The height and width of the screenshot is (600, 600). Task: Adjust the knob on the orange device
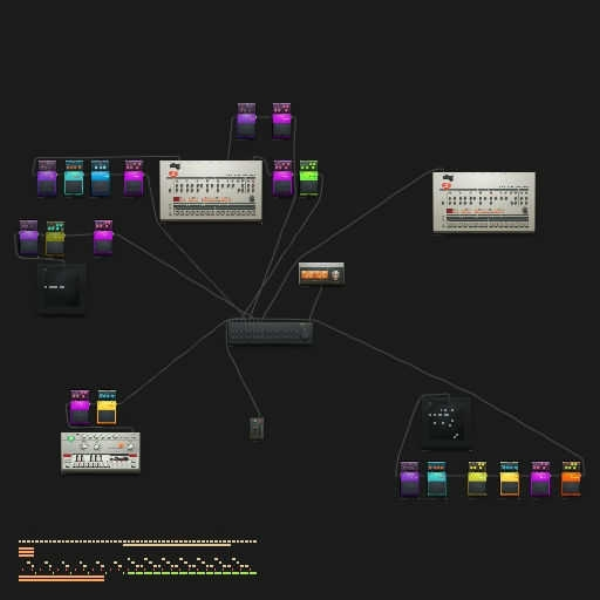[335, 274]
